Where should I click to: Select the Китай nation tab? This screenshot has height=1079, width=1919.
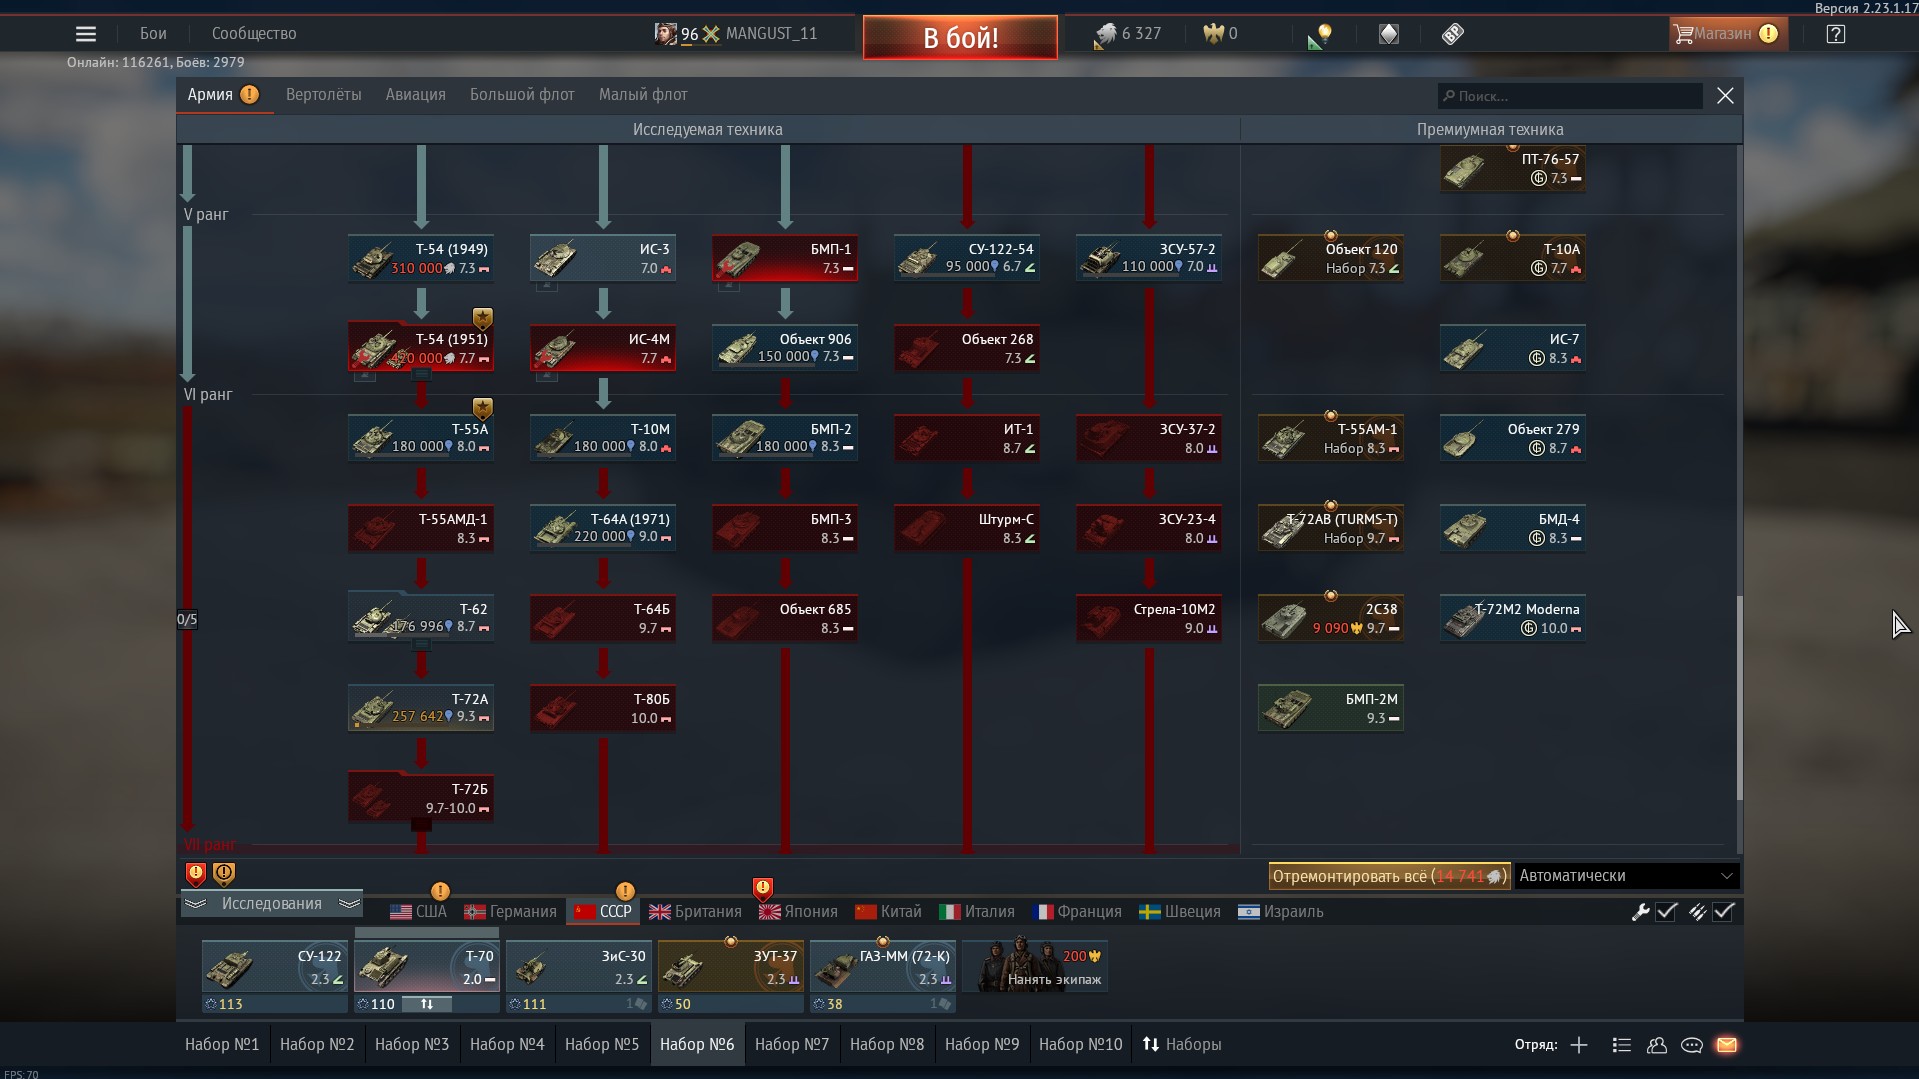click(888, 912)
